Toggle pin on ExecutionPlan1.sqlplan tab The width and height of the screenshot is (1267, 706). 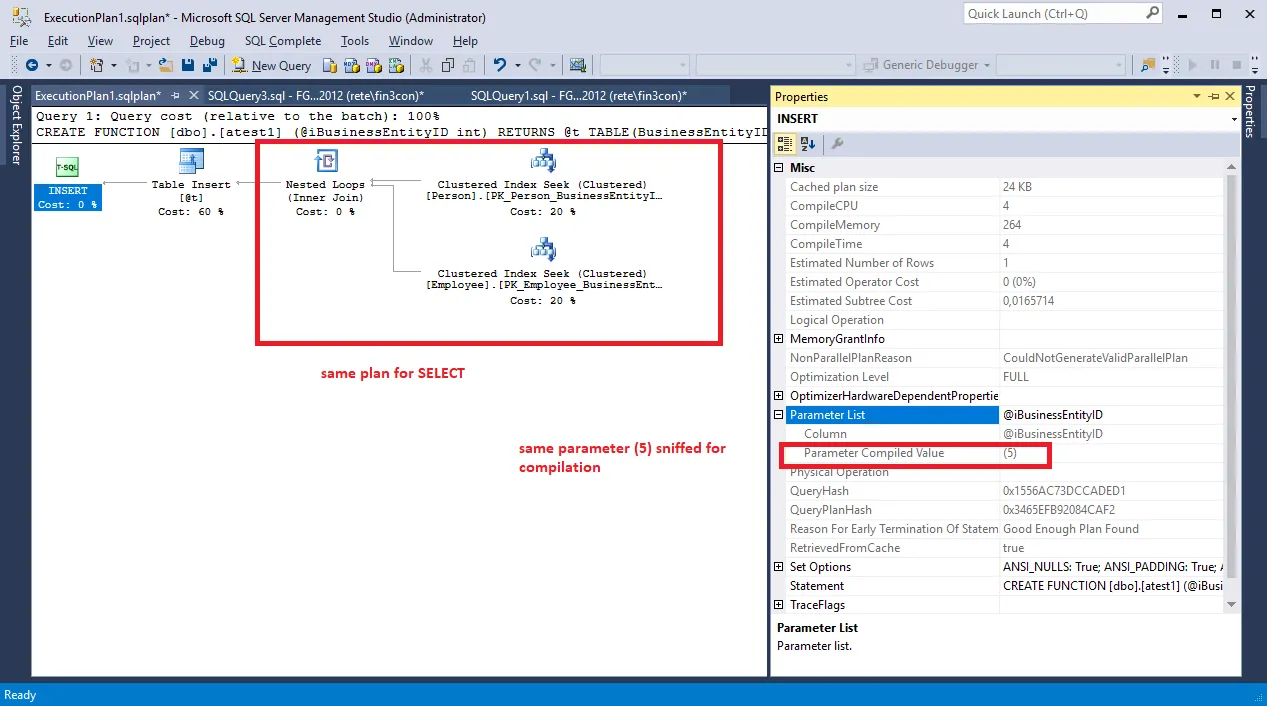pyautogui.click(x=175, y=96)
